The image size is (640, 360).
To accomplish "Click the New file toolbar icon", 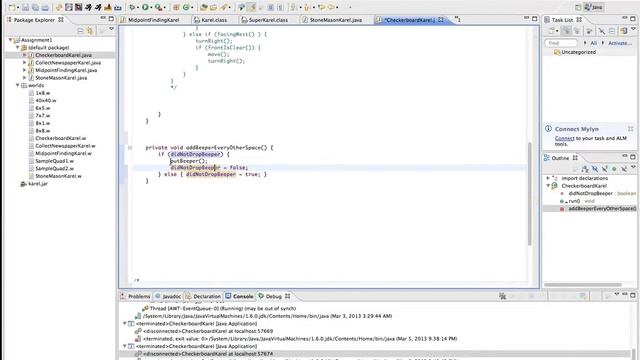I will click(12, 7).
